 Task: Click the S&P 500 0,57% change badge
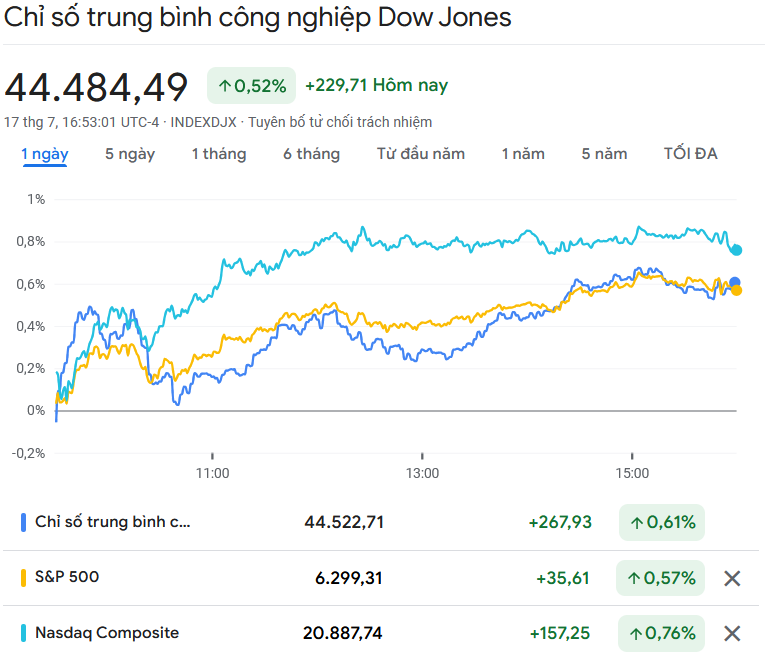click(661, 578)
